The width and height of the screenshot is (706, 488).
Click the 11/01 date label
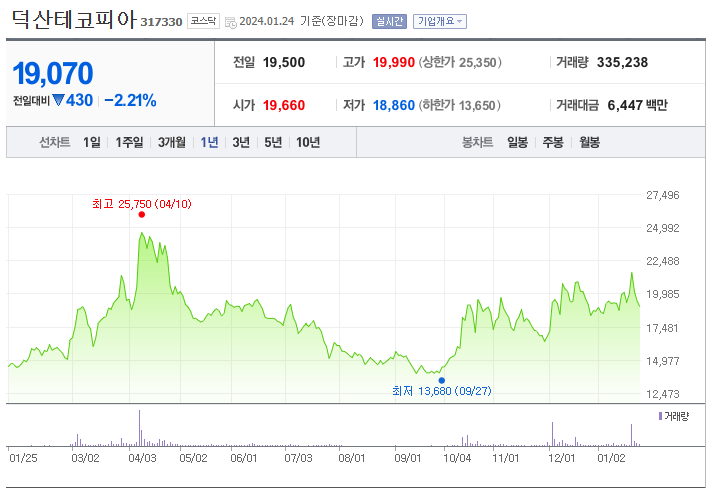tap(506, 458)
